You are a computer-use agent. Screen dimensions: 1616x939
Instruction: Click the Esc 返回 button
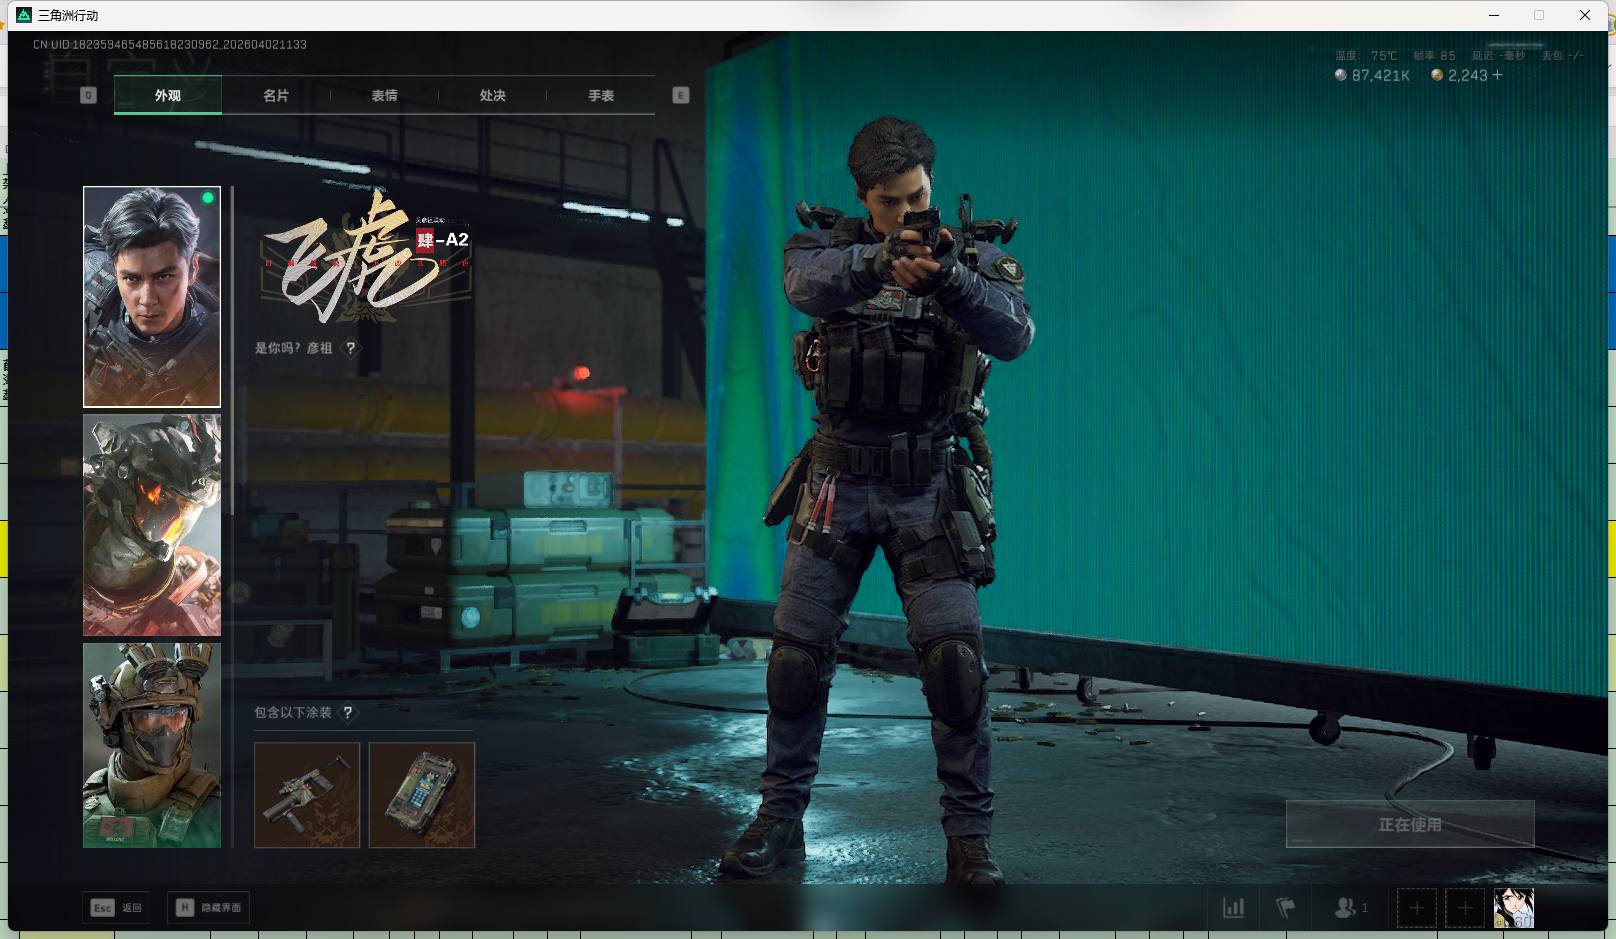click(x=117, y=907)
